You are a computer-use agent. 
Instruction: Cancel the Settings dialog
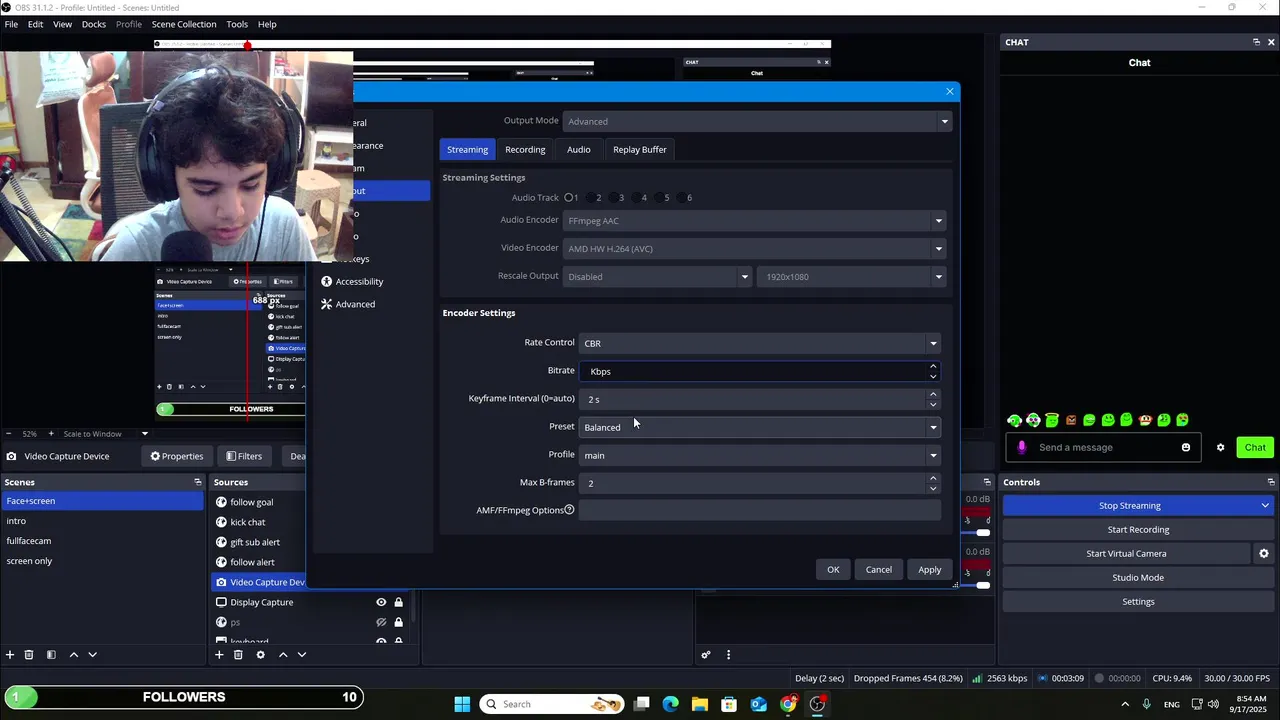[x=878, y=570]
